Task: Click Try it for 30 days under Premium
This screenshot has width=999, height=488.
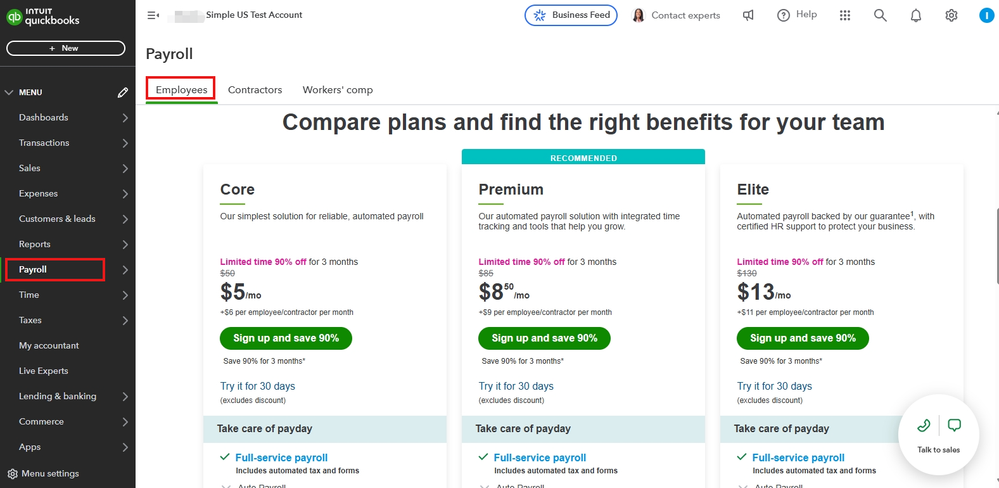Action: click(x=516, y=386)
